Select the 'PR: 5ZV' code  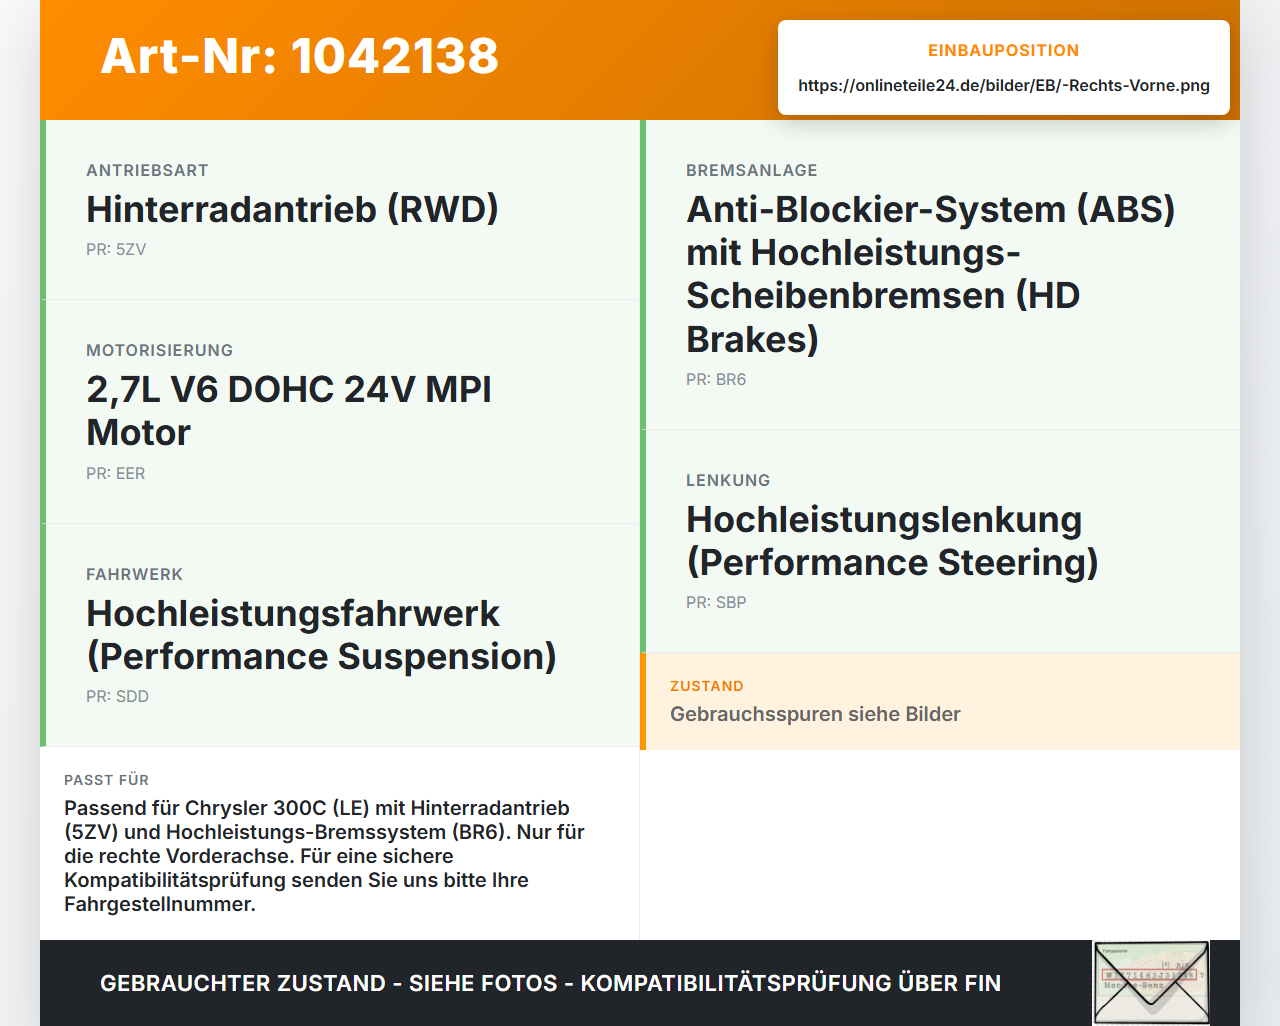[116, 249]
